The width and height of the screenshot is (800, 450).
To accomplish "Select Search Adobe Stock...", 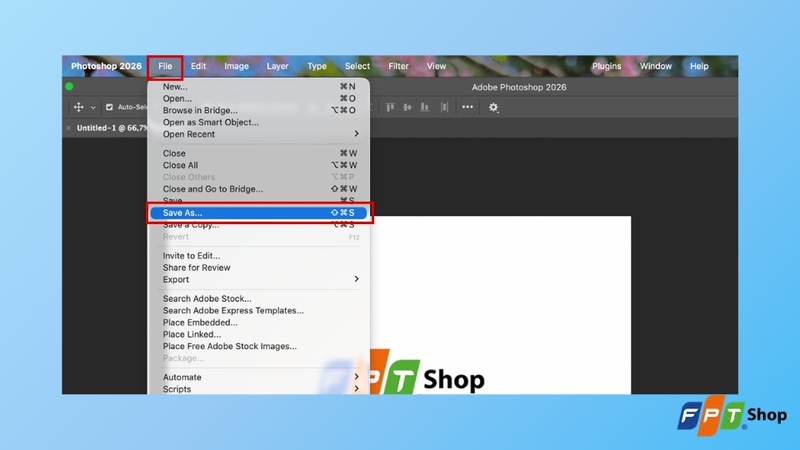I will click(259, 298).
